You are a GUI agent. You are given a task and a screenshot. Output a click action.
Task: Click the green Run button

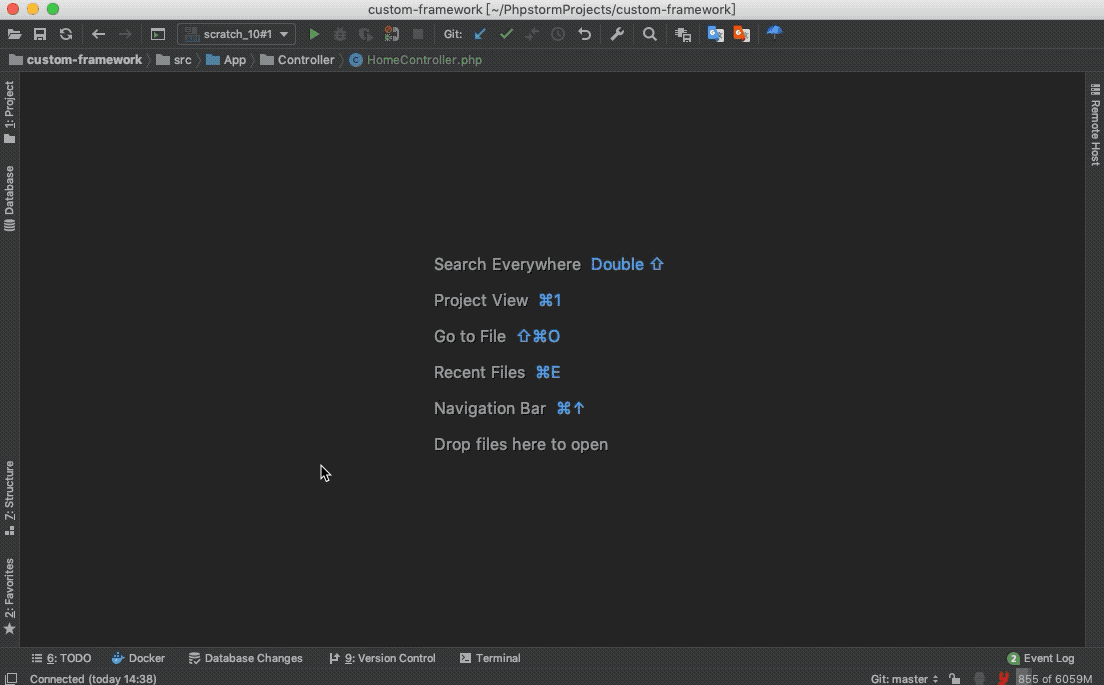pyautogui.click(x=314, y=34)
